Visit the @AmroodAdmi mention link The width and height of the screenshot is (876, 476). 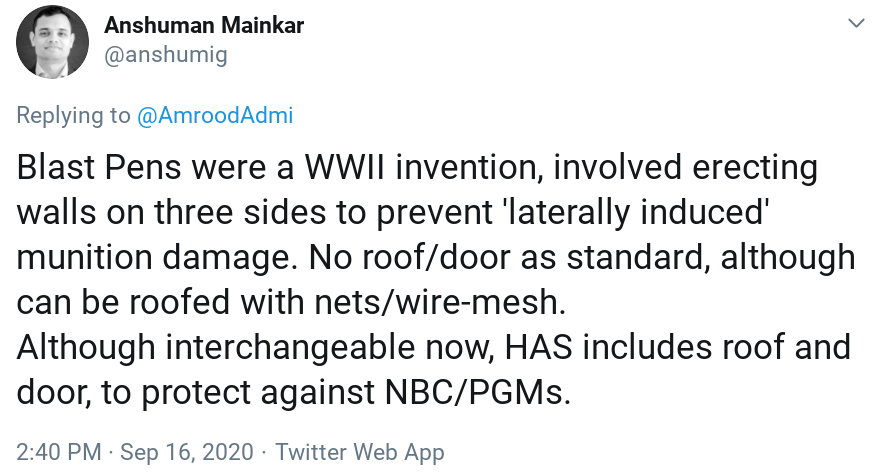pyautogui.click(x=215, y=115)
